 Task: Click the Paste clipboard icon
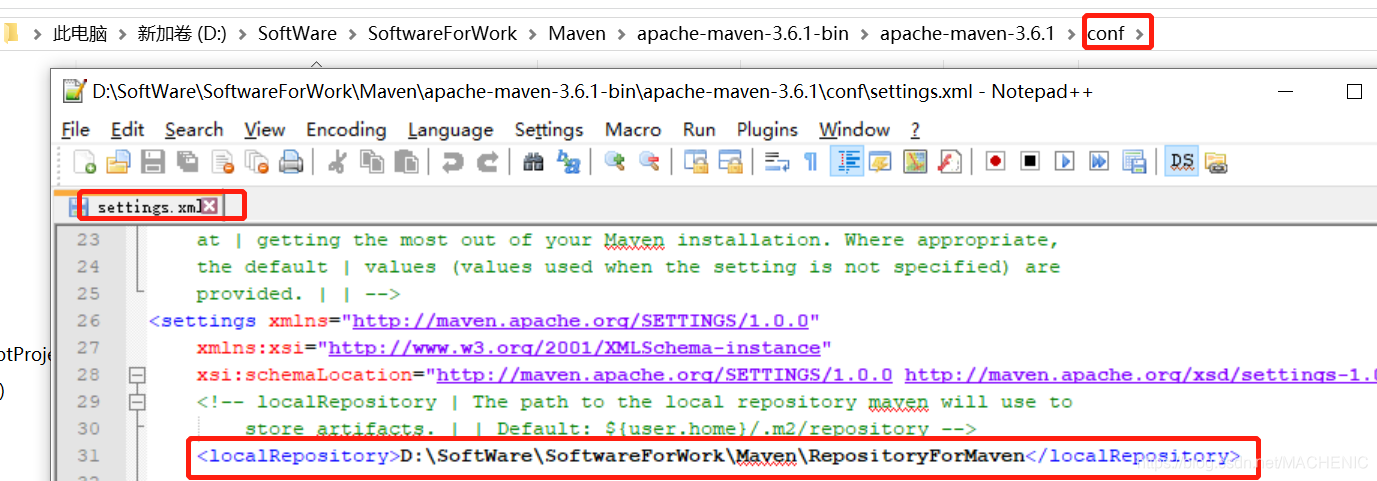406,162
